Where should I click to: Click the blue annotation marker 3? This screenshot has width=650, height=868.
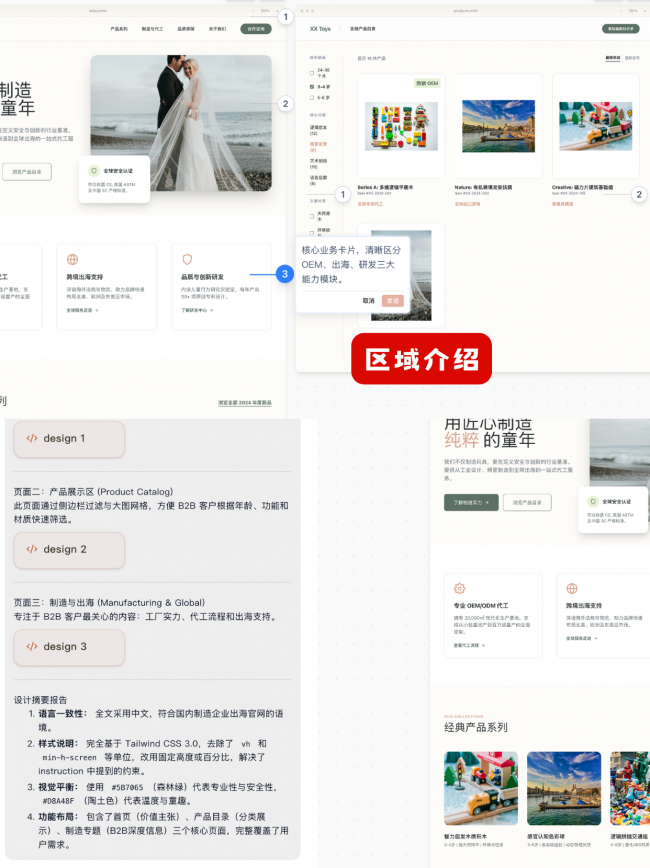point(285,274)
